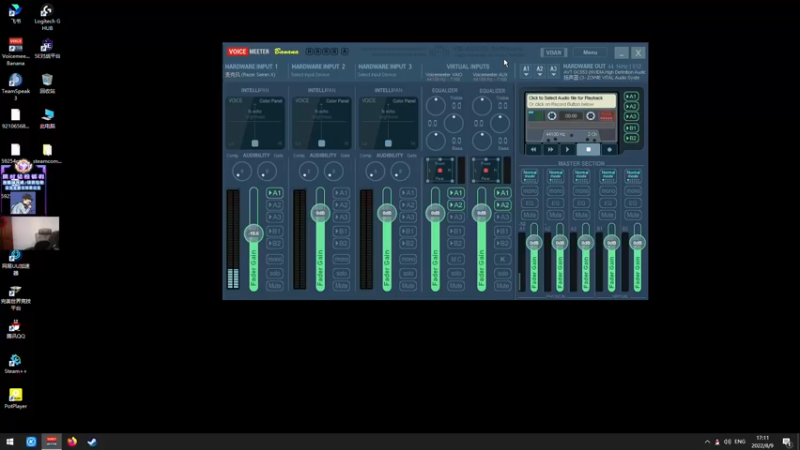Open the A1 hardware output device dropdown
The height and width of the screenshot is (450, 800).
tap(526, 71)
